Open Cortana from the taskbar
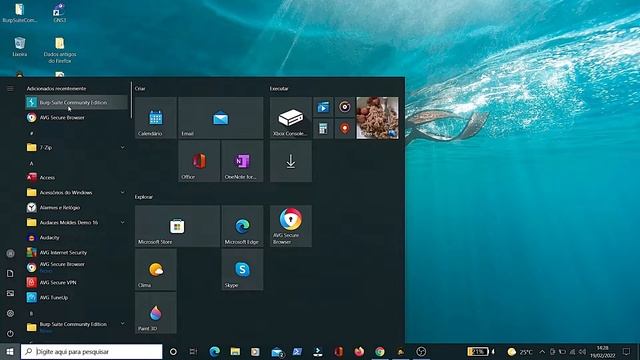This screenshot has width=640, height=360. click(x=173, y=351)
